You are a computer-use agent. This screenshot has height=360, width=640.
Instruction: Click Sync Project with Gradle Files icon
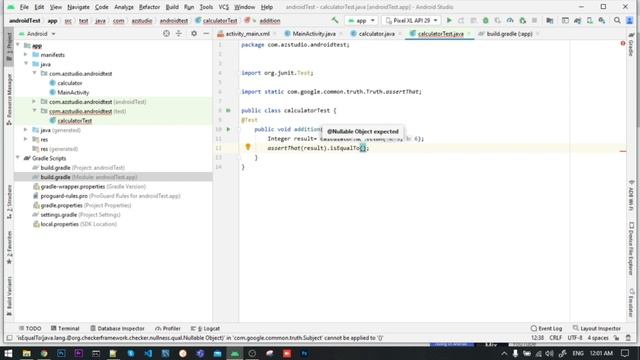[577, 20]
